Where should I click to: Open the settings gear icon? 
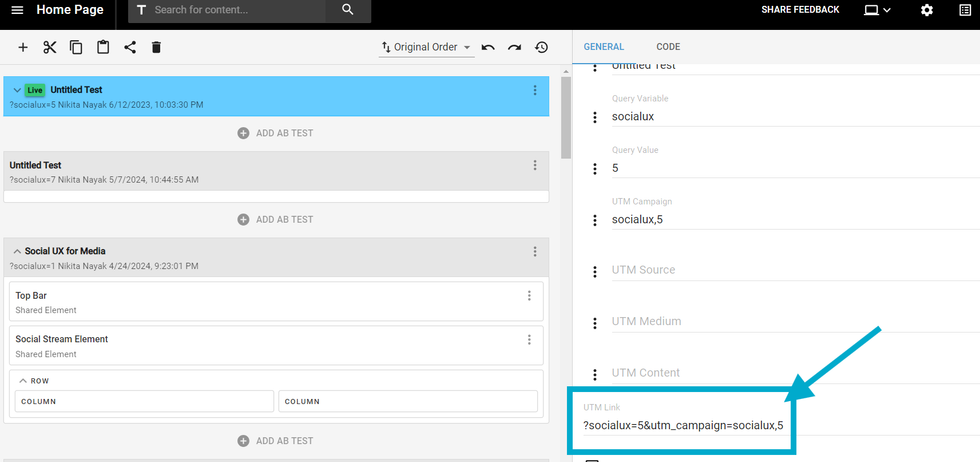pyautogui.click(x=927, y=10)
